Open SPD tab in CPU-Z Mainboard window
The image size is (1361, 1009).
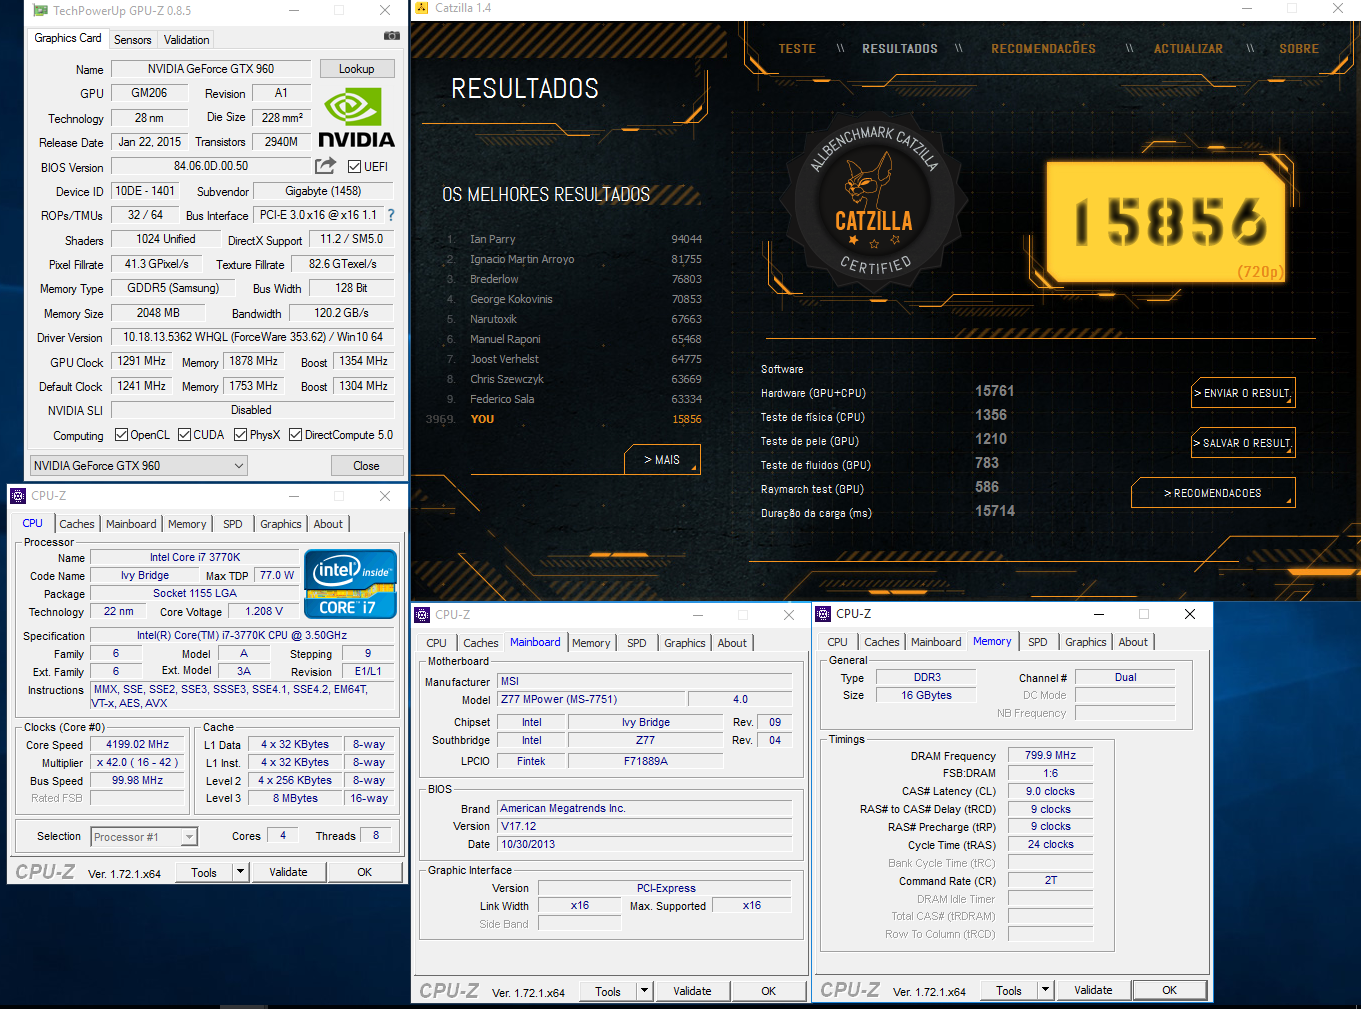coord(637,643)
